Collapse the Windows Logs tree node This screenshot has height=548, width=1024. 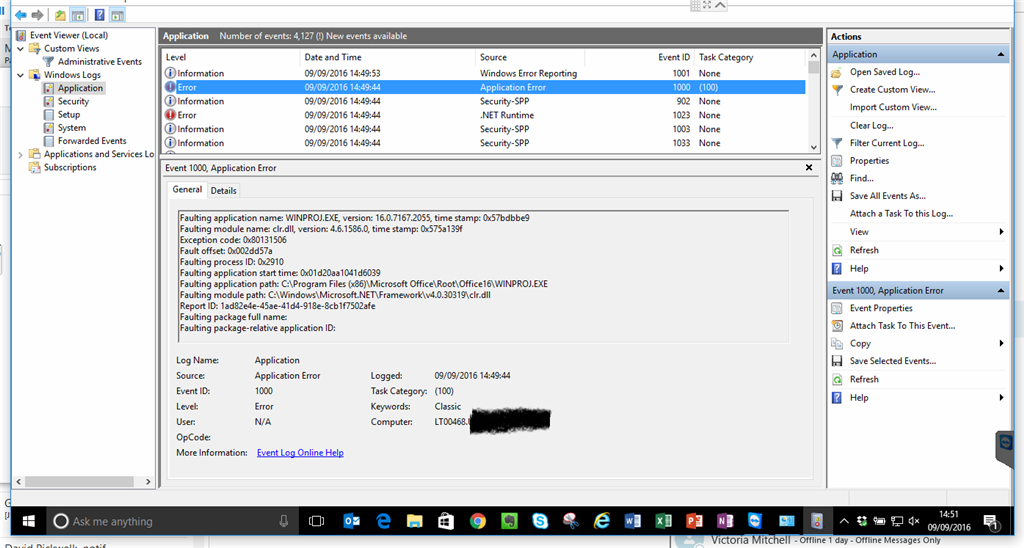20,75
